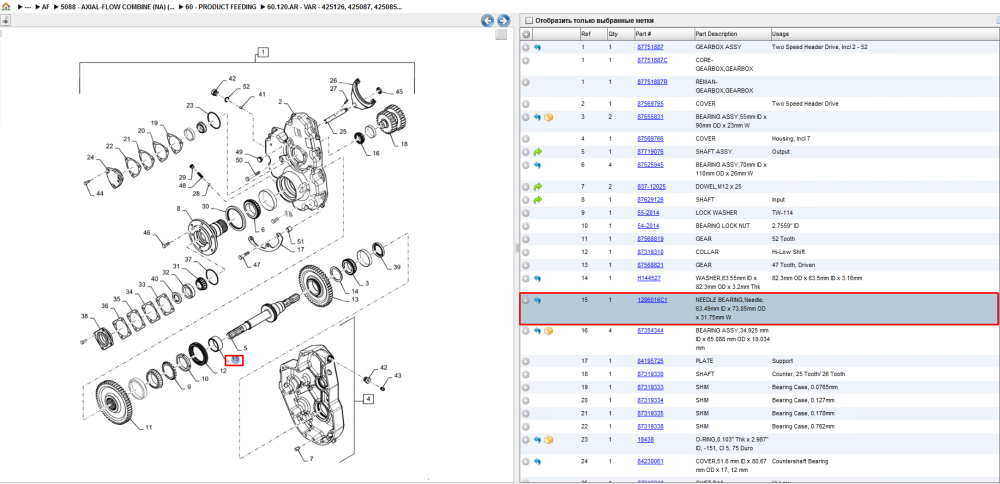Open part number link 837-12025
The image size is (1000, 484).
click(651, 187)
